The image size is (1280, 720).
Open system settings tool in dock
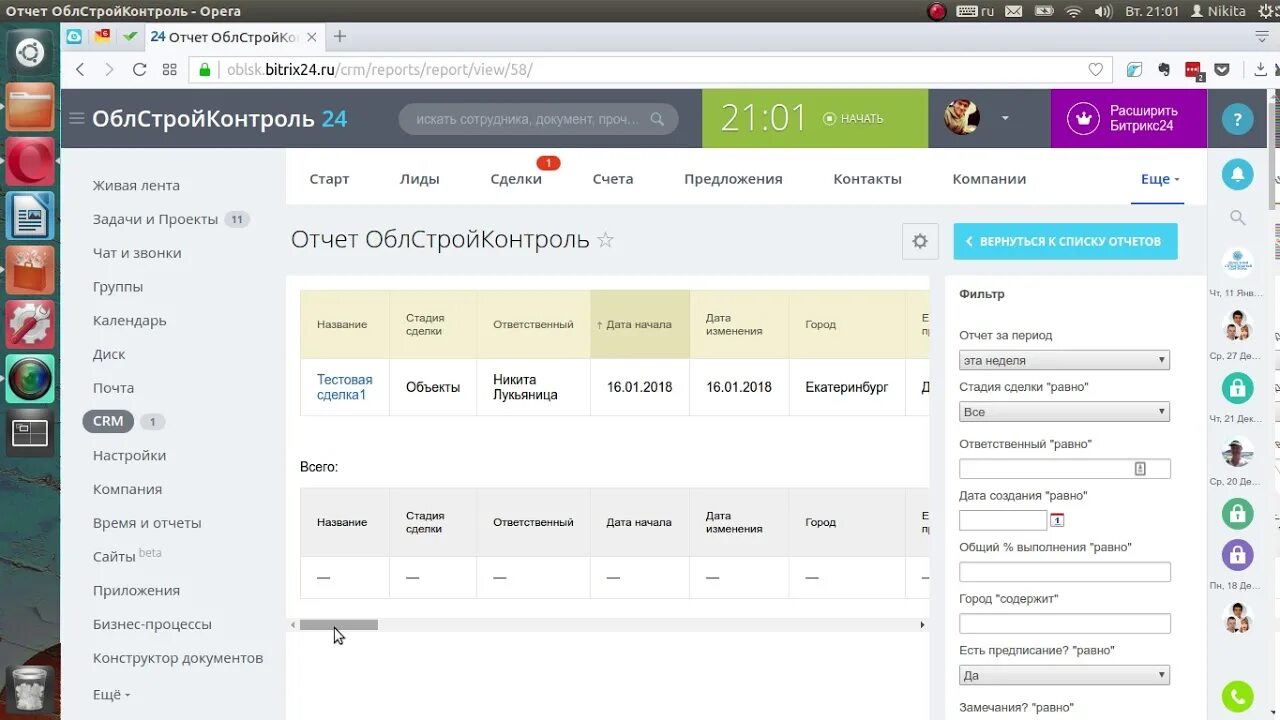pyautogui.click(x=30, y=324)
